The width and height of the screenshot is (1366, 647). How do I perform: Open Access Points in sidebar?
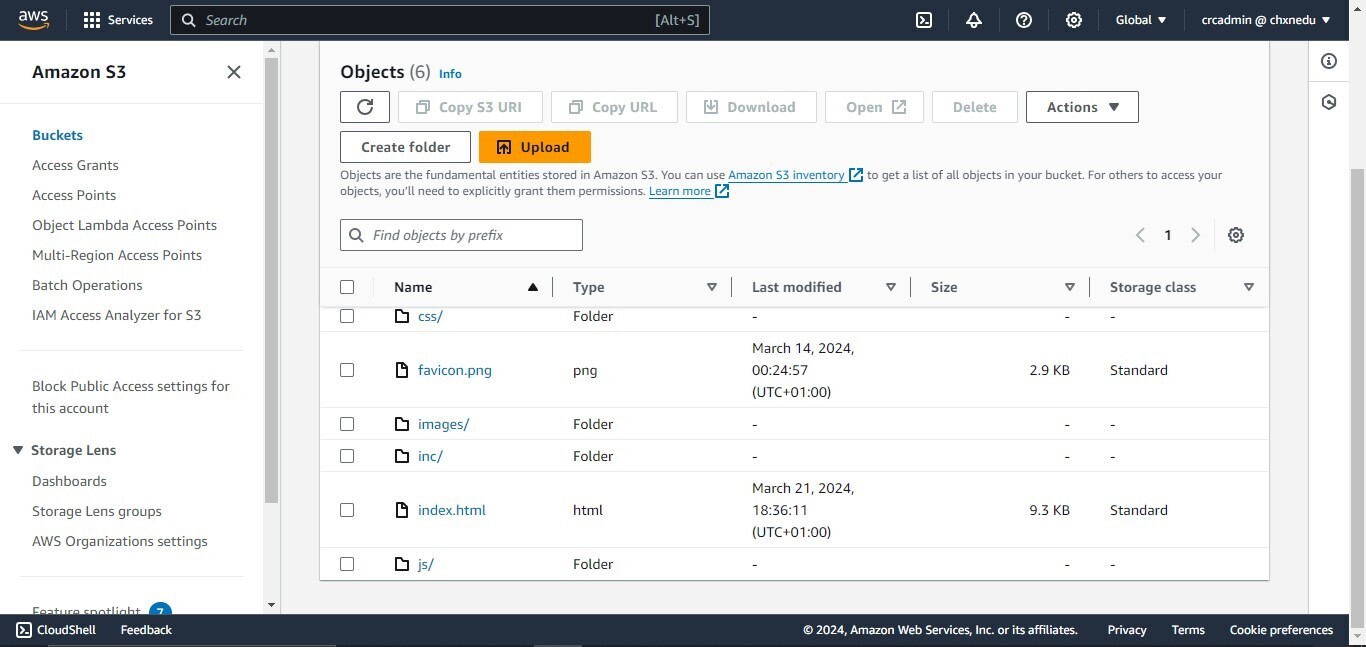tap(74, 195)
